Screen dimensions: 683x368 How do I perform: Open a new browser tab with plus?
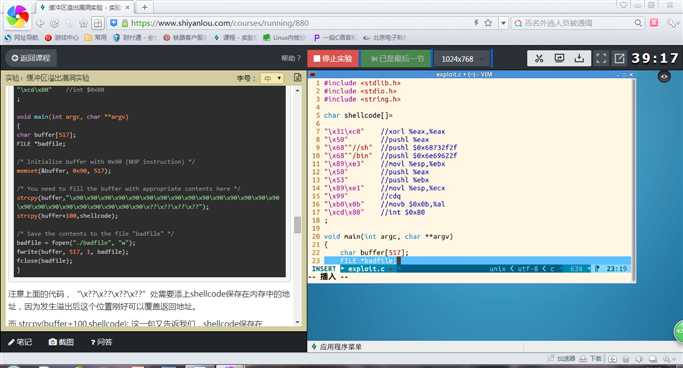(x=144, y=7)
